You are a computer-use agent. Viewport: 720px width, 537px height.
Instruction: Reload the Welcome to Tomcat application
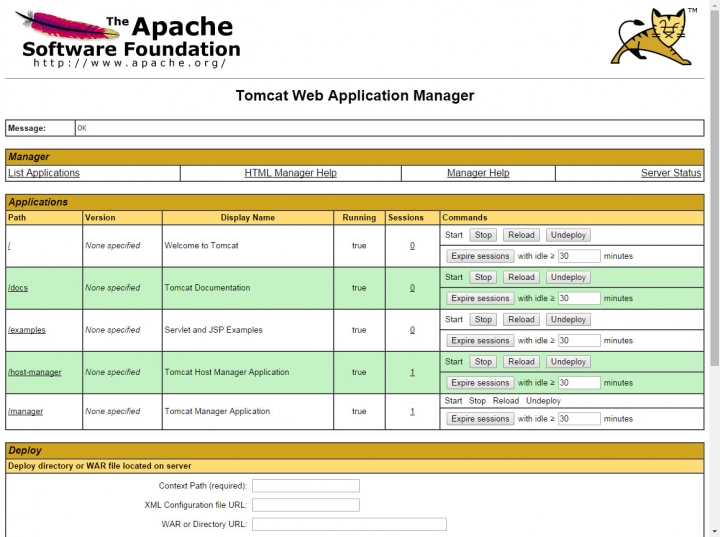pyautogui.click(x=521, y=235)
